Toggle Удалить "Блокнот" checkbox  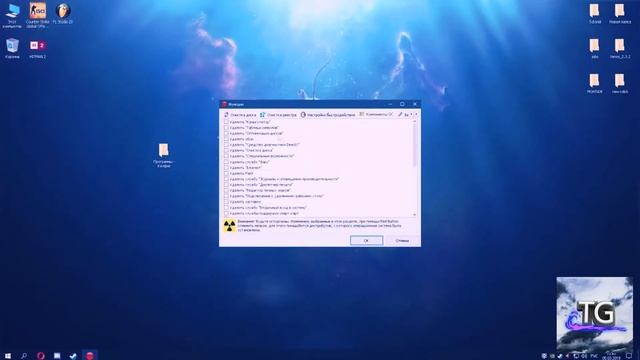(226, 168)
